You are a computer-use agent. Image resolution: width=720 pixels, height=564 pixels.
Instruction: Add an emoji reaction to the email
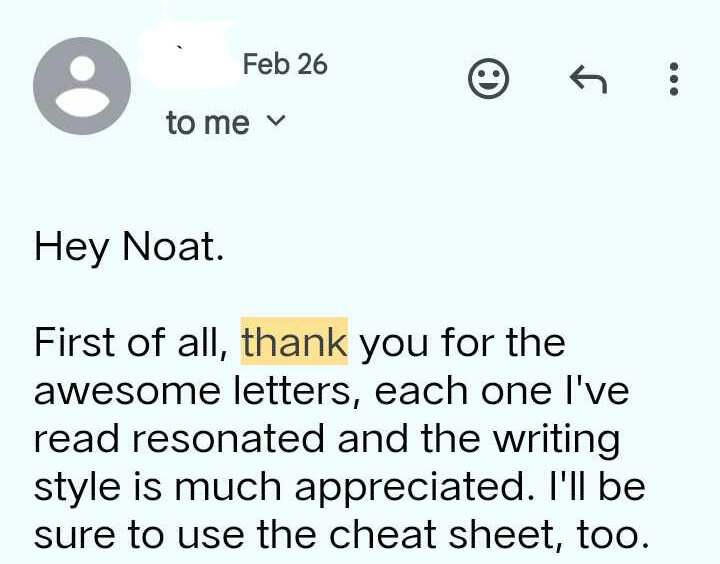(x=489, y=78)
